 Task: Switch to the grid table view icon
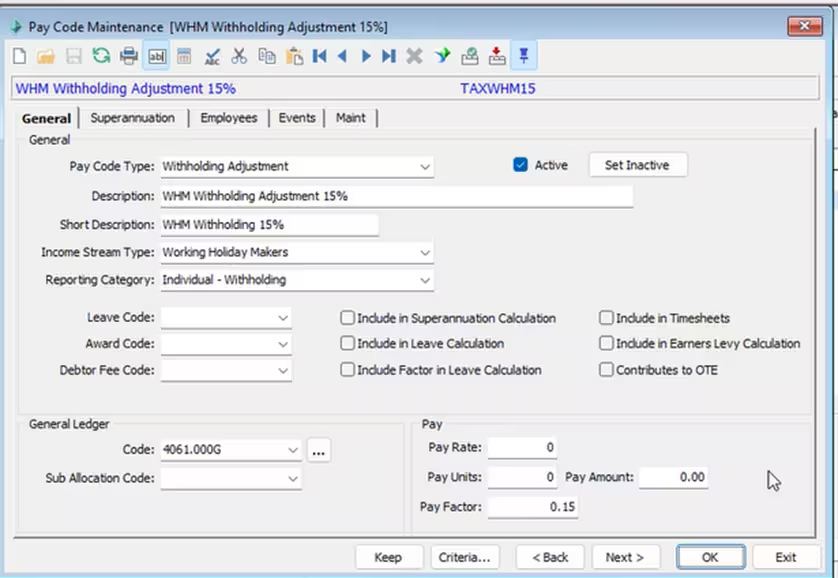click(184, 56)
